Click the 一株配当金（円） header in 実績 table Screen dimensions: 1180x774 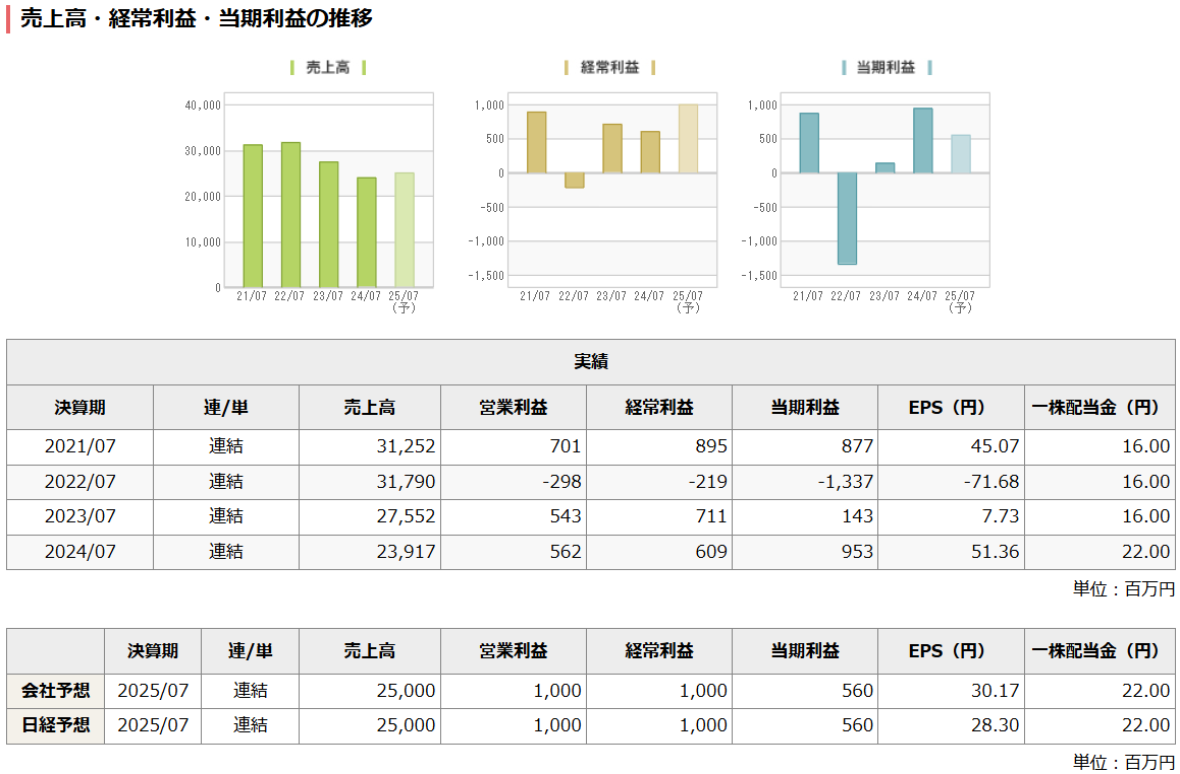(x=1096, y=408)
